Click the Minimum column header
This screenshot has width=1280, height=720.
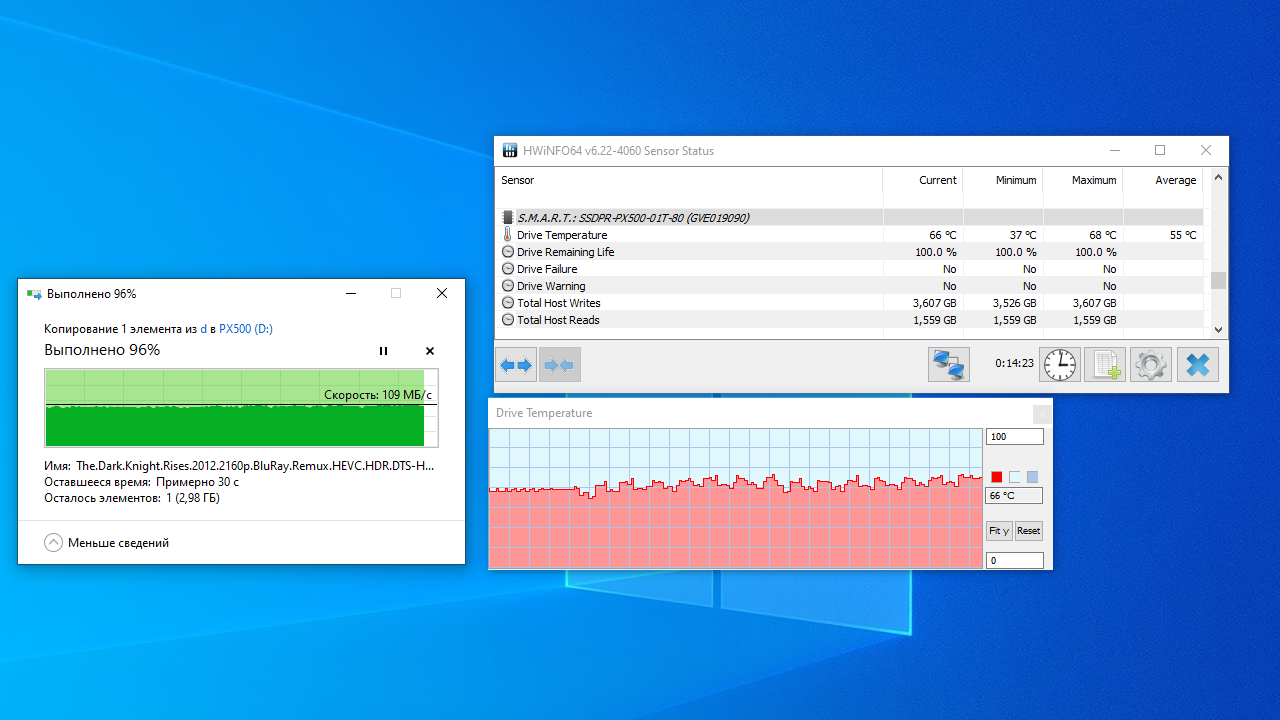pyautogui.click(x=1003, y=180)
